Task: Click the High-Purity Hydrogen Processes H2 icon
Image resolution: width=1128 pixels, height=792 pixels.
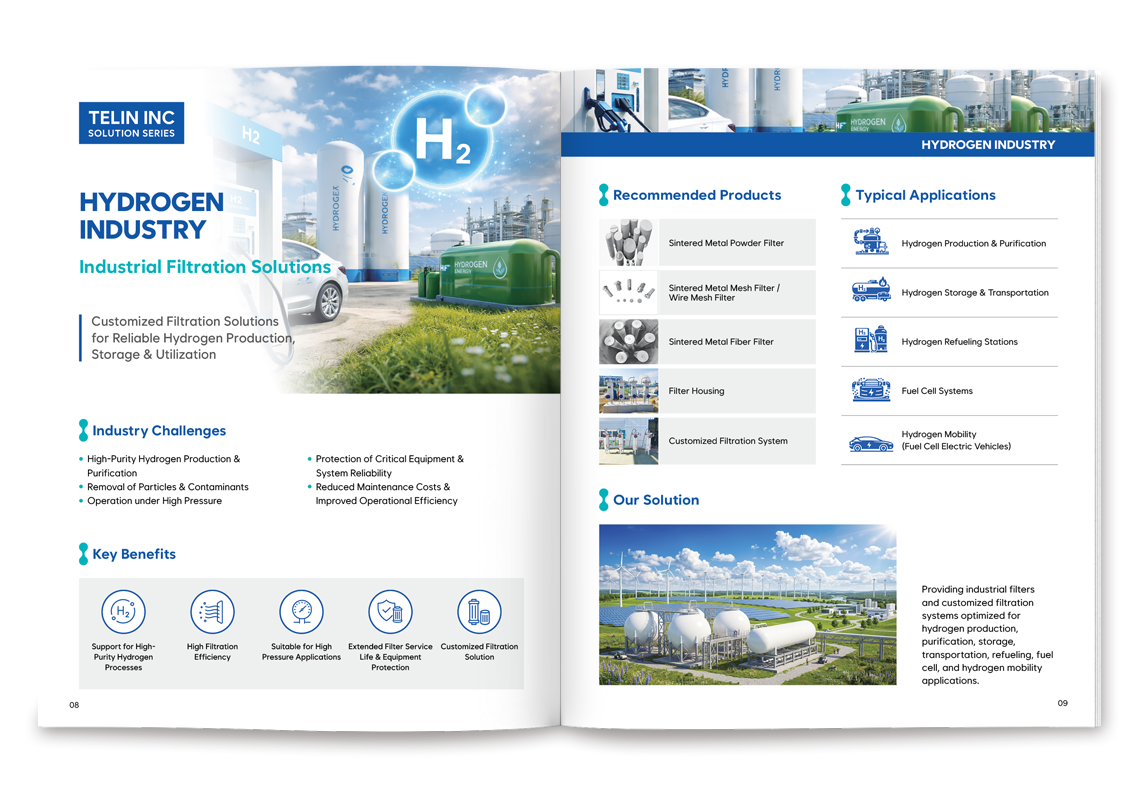Action: point(123,611)
